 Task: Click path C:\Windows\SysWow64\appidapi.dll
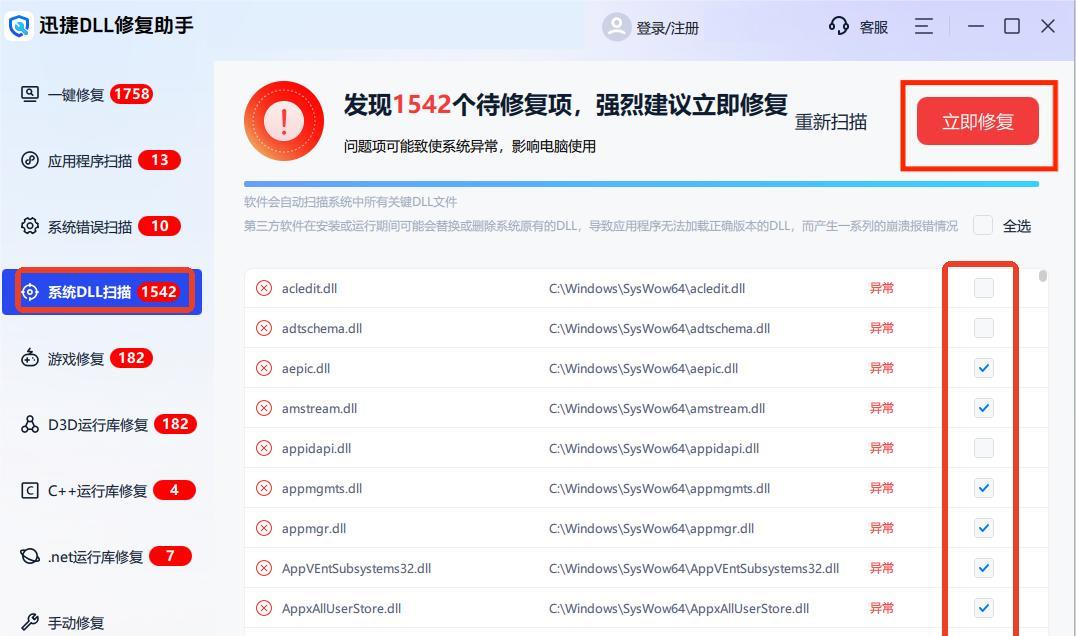pyautogui.click(x=654, y=449)
